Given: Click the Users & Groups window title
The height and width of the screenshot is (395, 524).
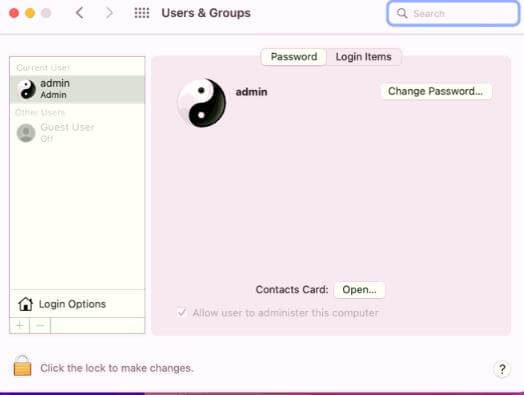Looking at the screenshot, I should pos(206,13).
